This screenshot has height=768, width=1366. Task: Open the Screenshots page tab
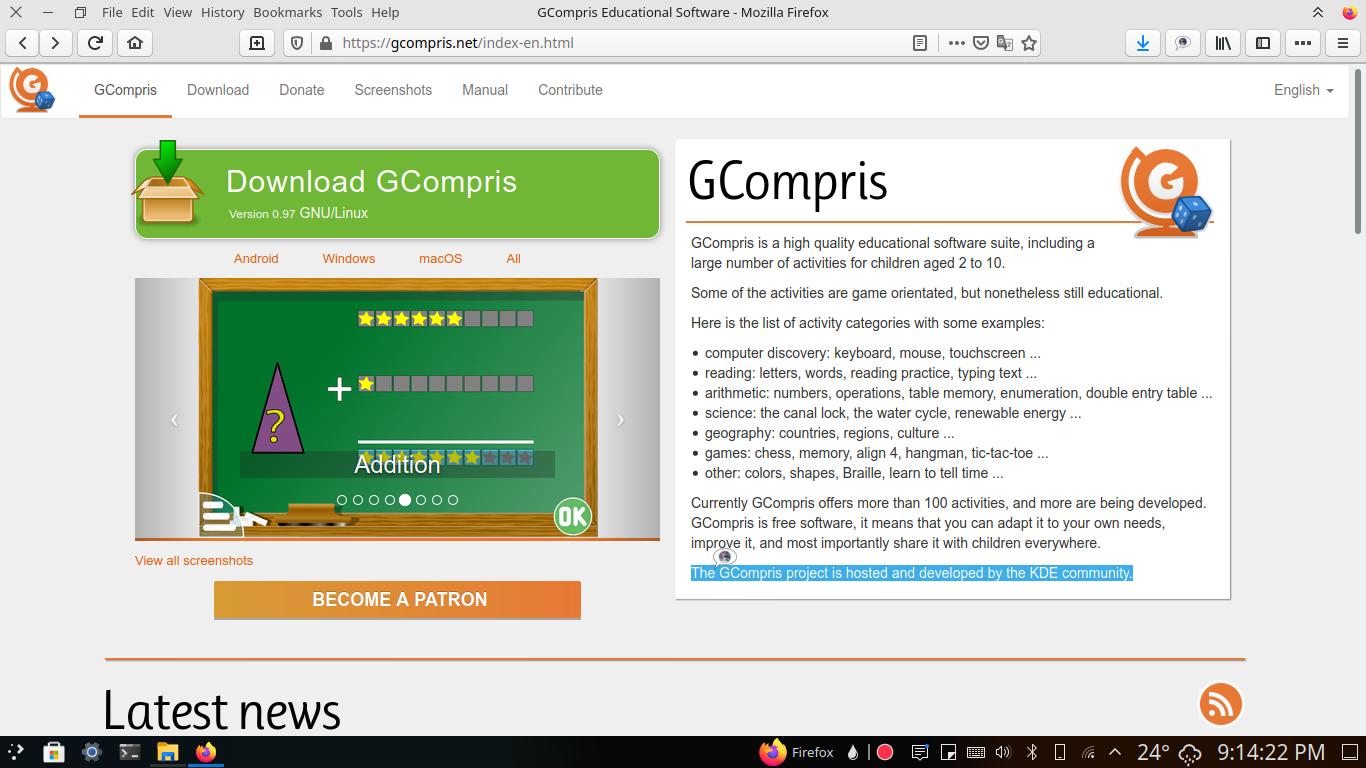(393, 90)
